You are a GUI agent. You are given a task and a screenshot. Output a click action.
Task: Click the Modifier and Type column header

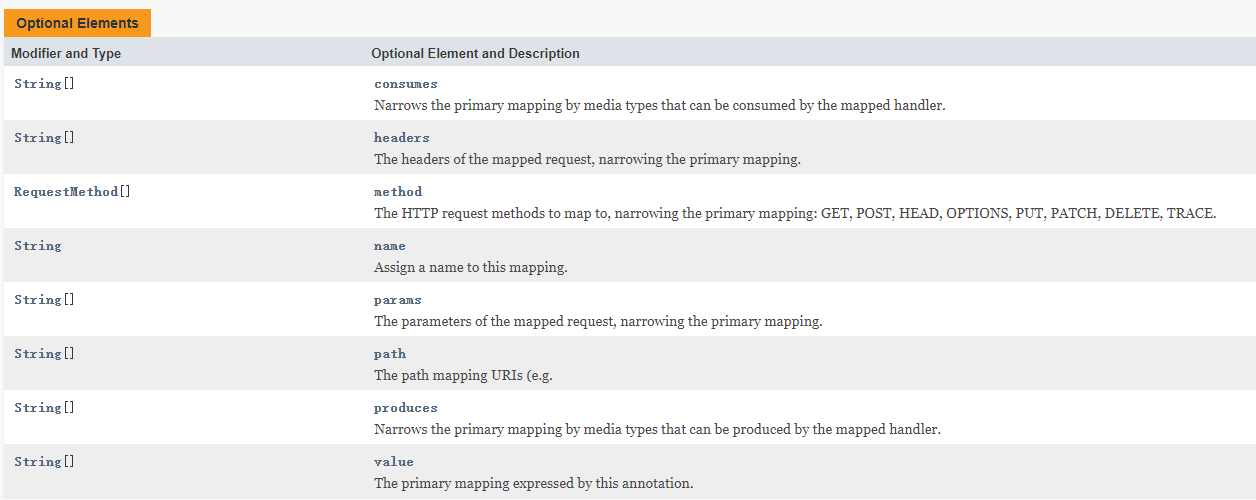click(66, 53)
